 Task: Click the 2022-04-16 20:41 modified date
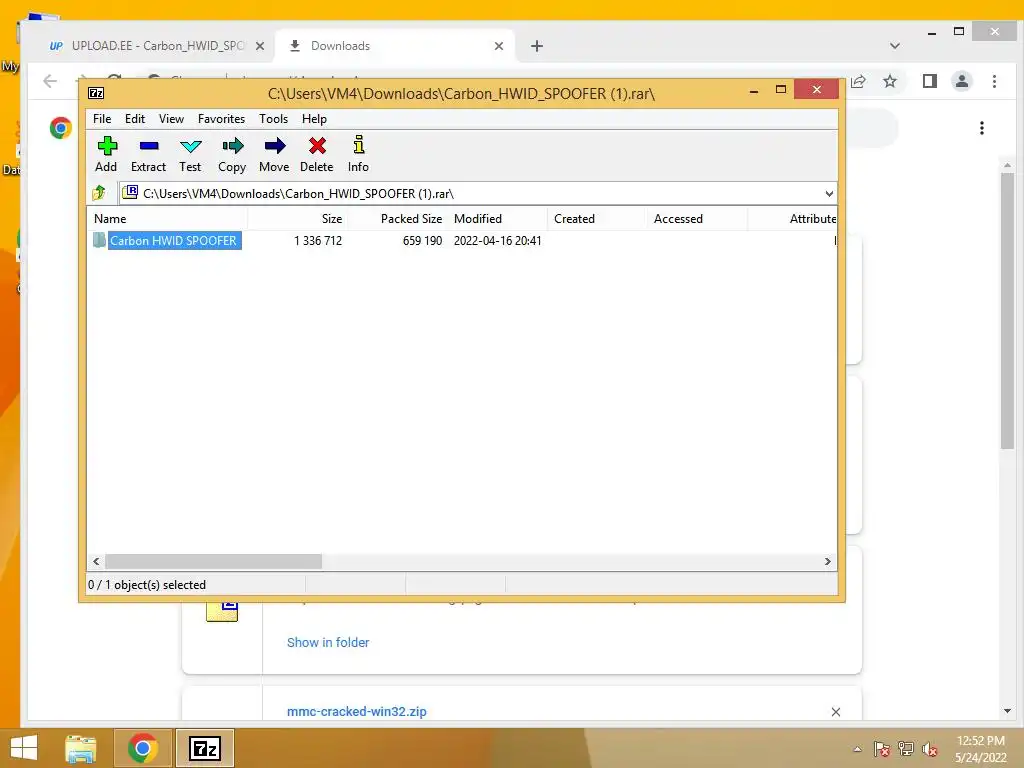498,240
